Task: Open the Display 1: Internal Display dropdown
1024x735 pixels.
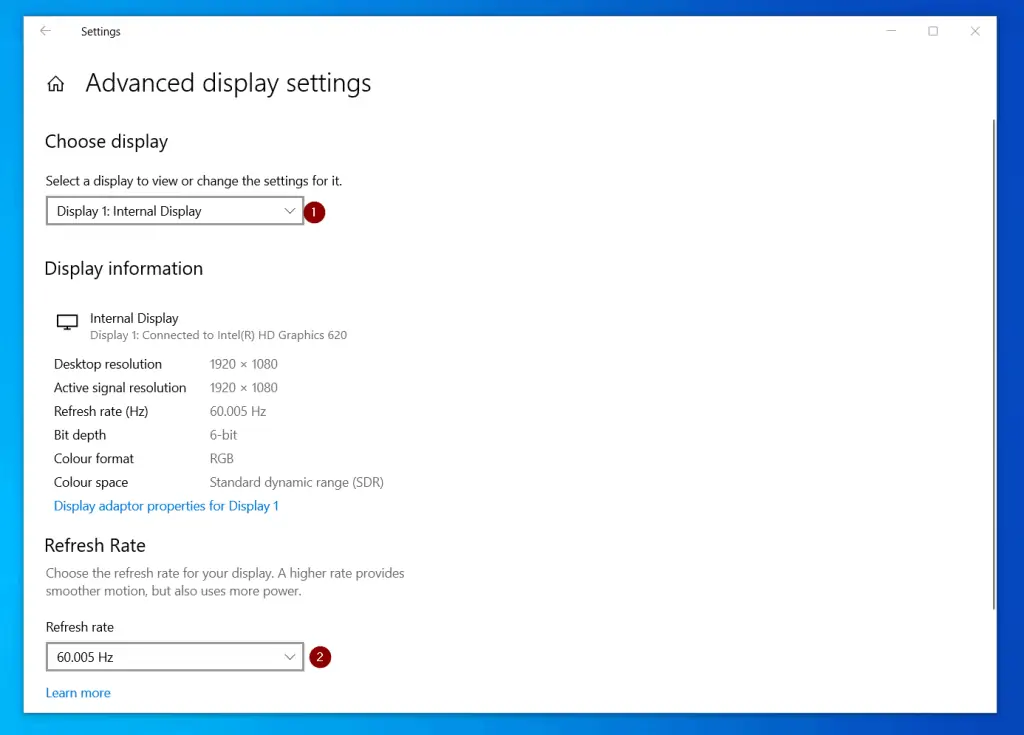Action: point(175,211)
